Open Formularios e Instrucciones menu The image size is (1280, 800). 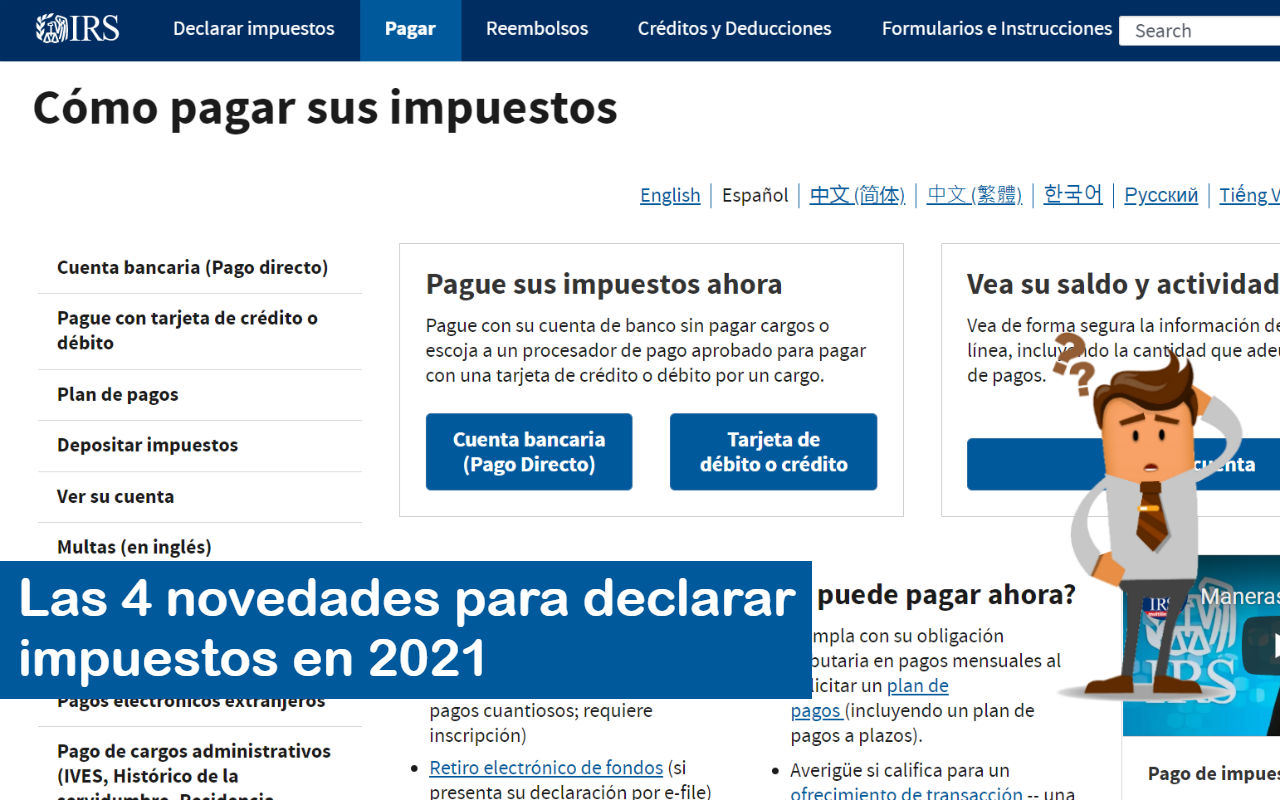point(997,29)
